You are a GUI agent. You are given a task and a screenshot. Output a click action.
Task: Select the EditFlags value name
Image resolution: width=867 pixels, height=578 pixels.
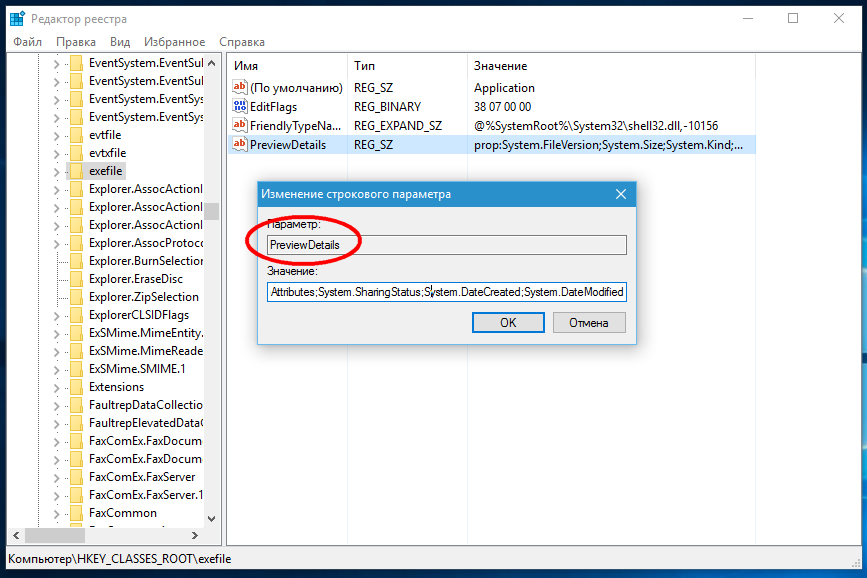coord(273,107)
